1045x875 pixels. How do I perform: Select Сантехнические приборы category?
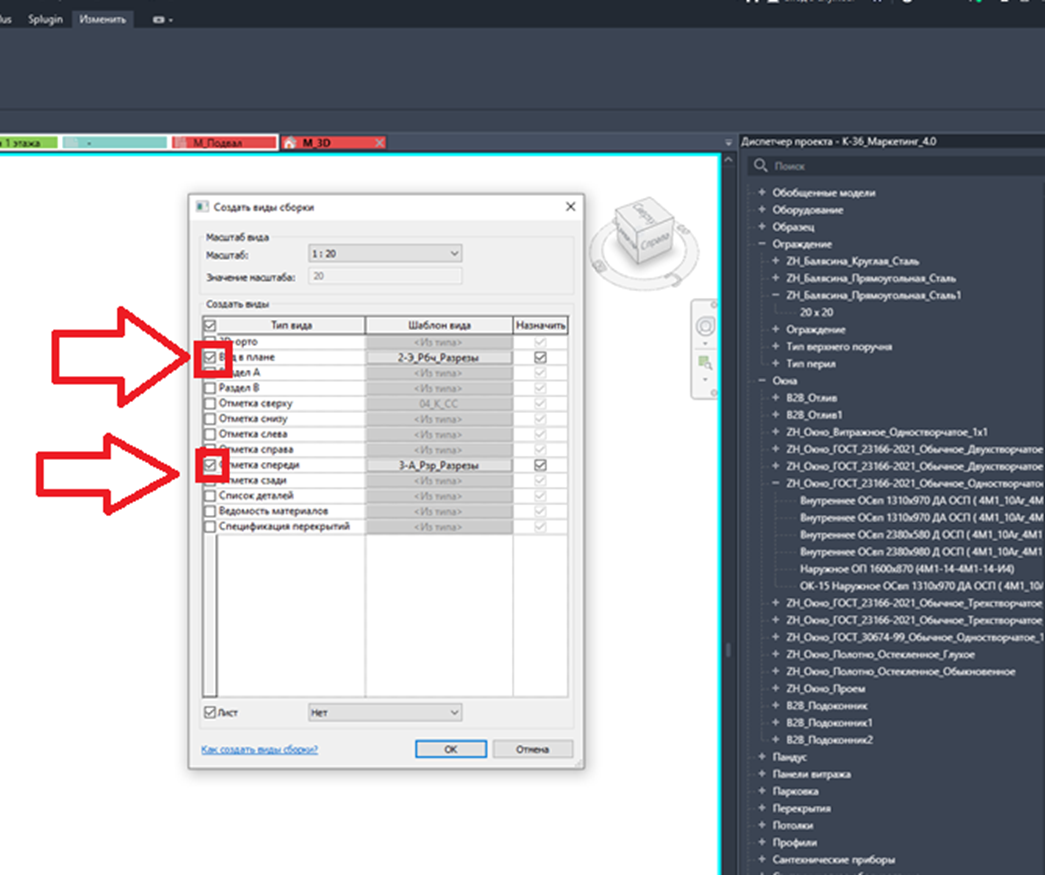point(834,860)
